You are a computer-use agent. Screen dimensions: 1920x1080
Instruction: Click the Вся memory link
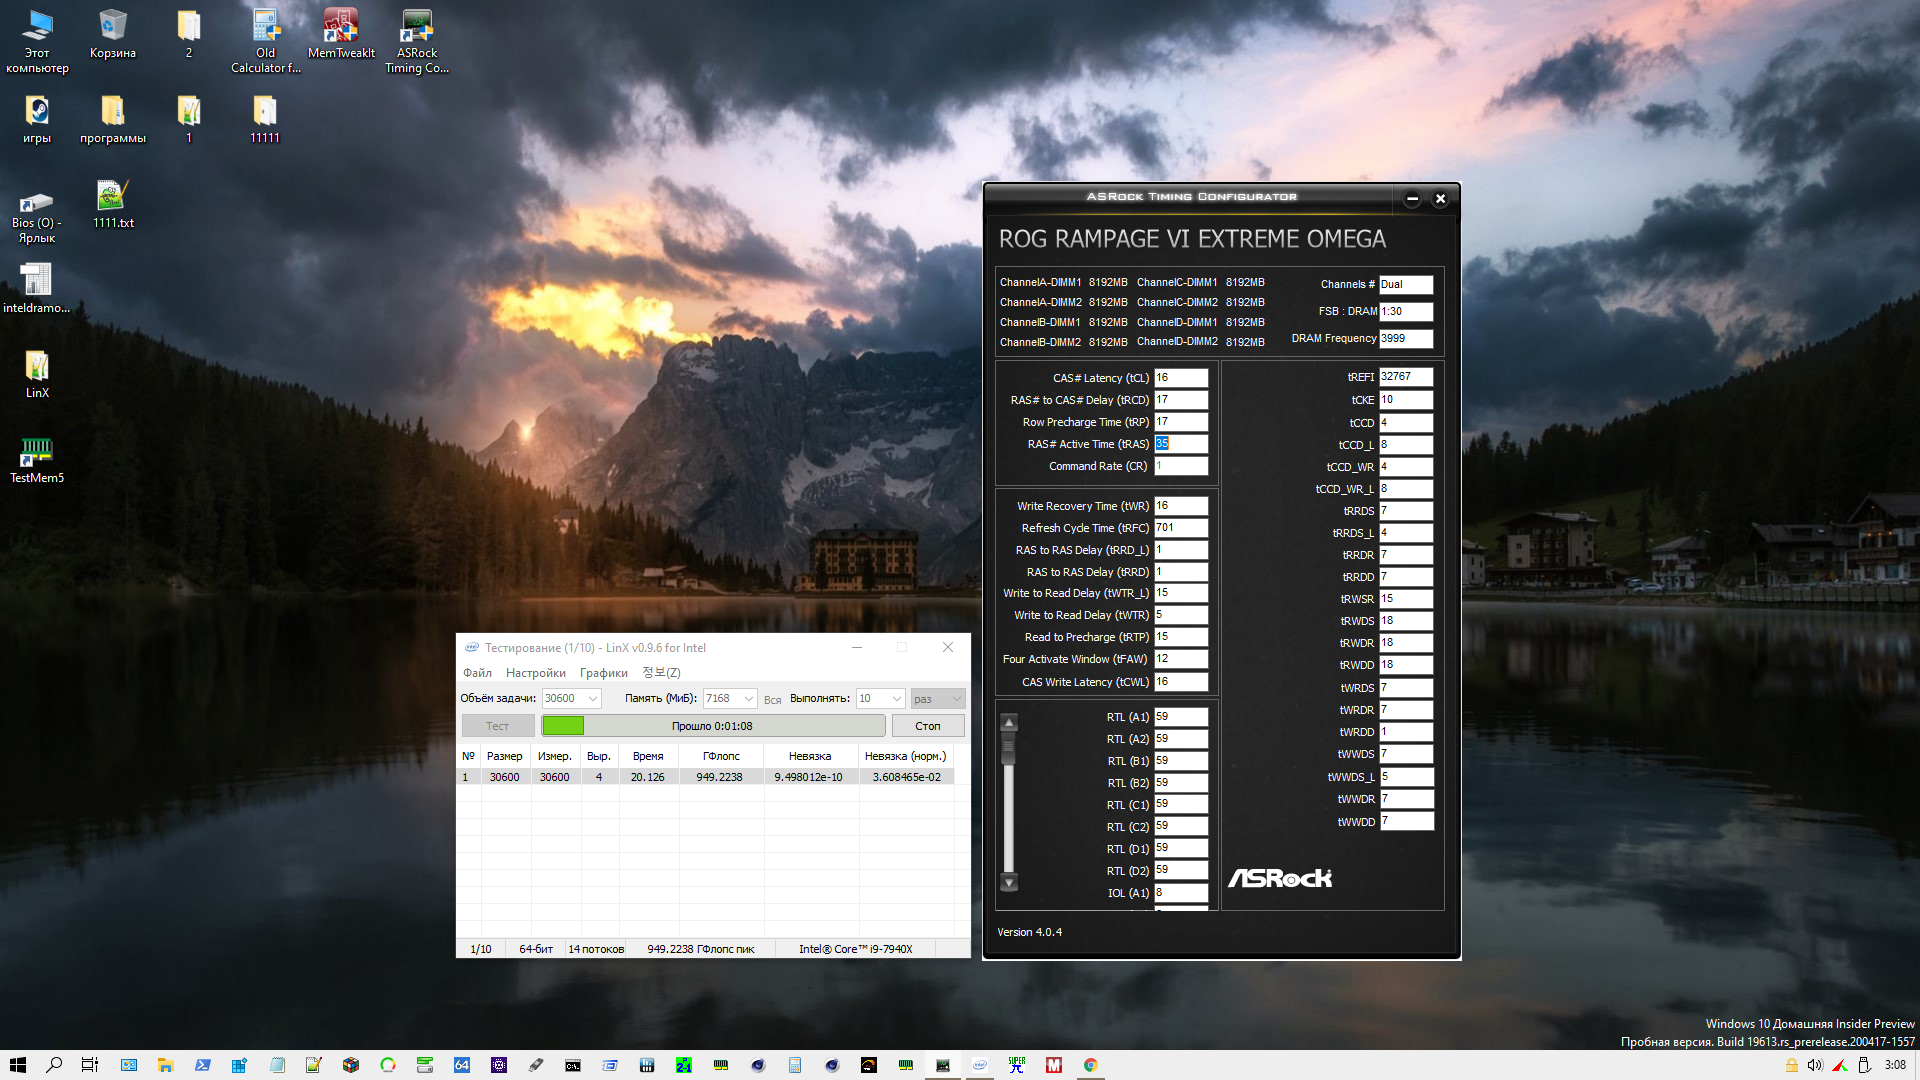pos(772,700)
